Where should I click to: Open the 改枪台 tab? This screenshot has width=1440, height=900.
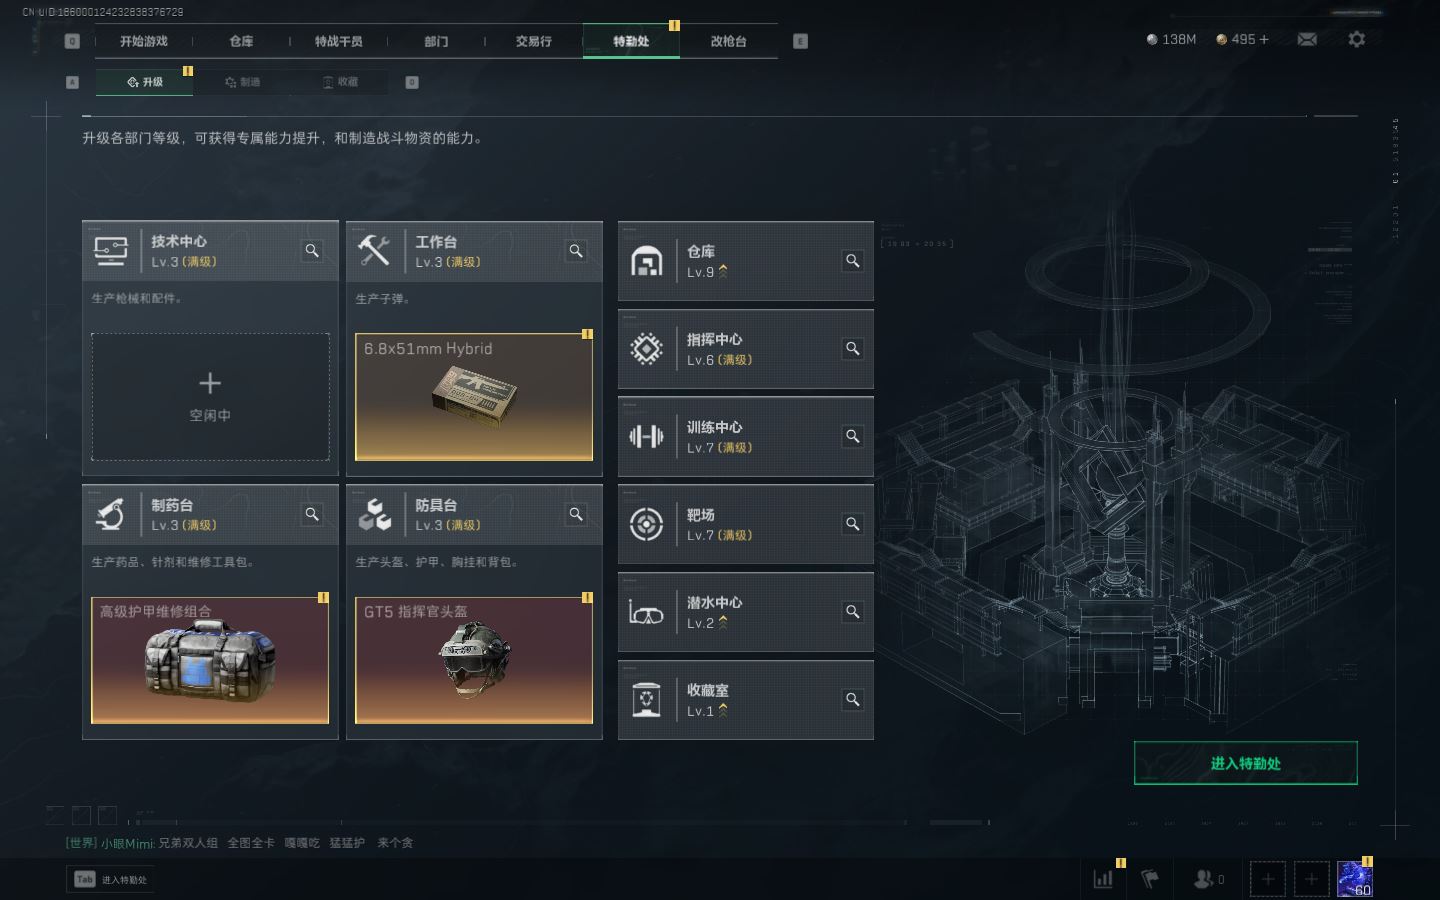click(x=728, y=41)
